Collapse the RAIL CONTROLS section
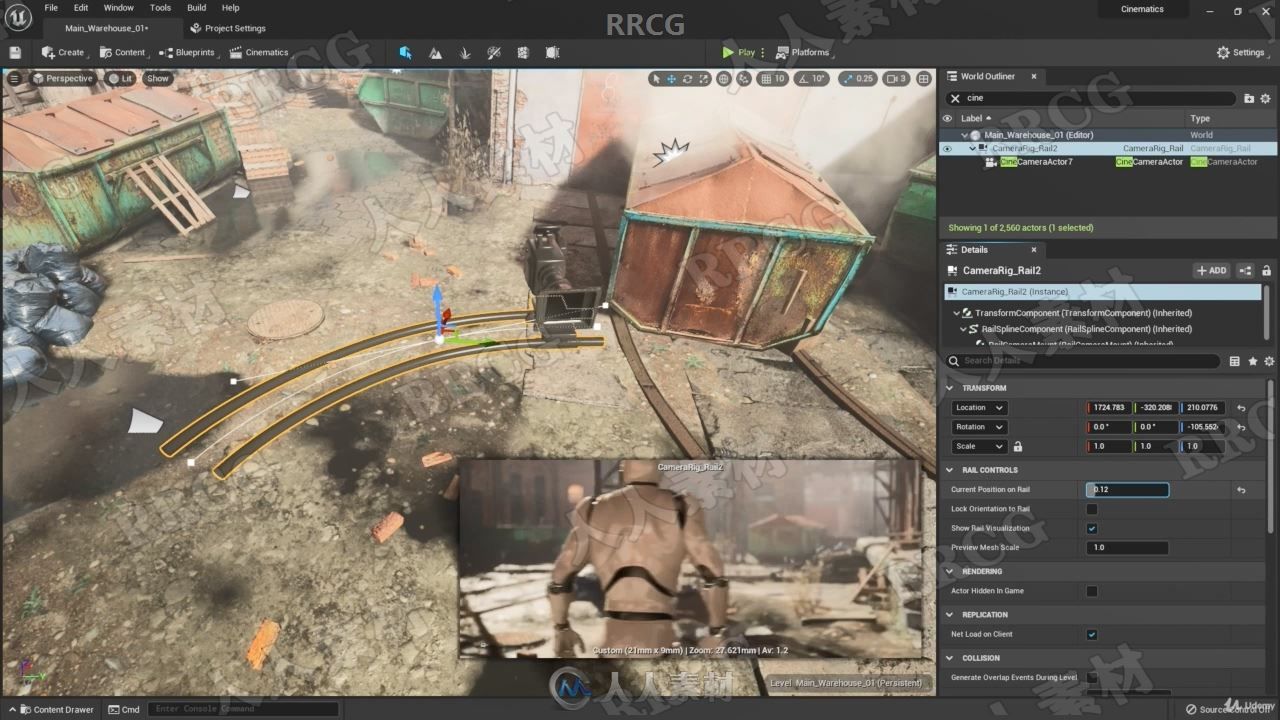The width and height of the screenshot is (1280, 720). (950, 470)
